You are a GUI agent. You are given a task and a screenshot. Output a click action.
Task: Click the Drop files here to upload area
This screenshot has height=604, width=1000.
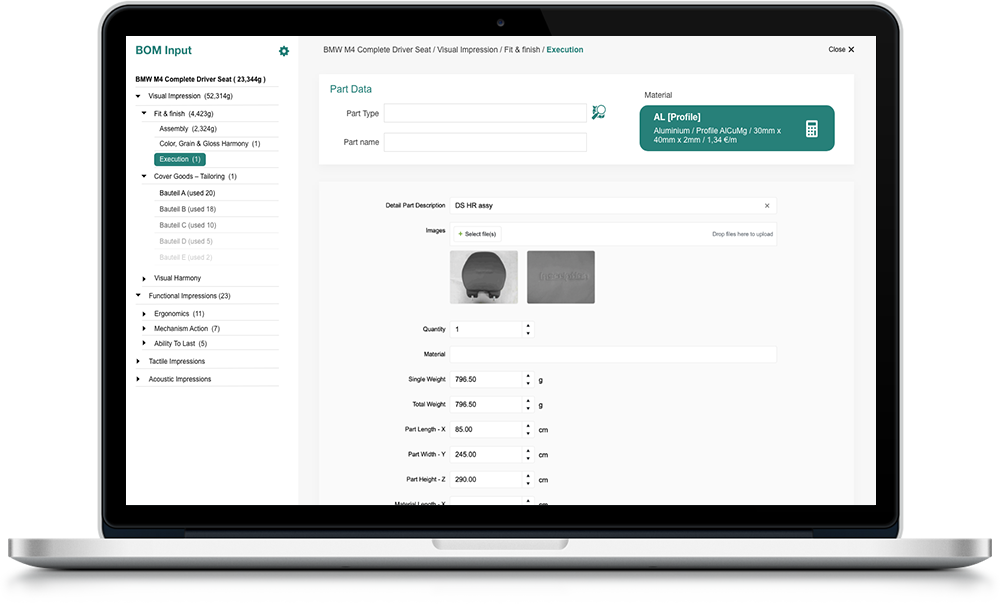click(x=742, y=234)
